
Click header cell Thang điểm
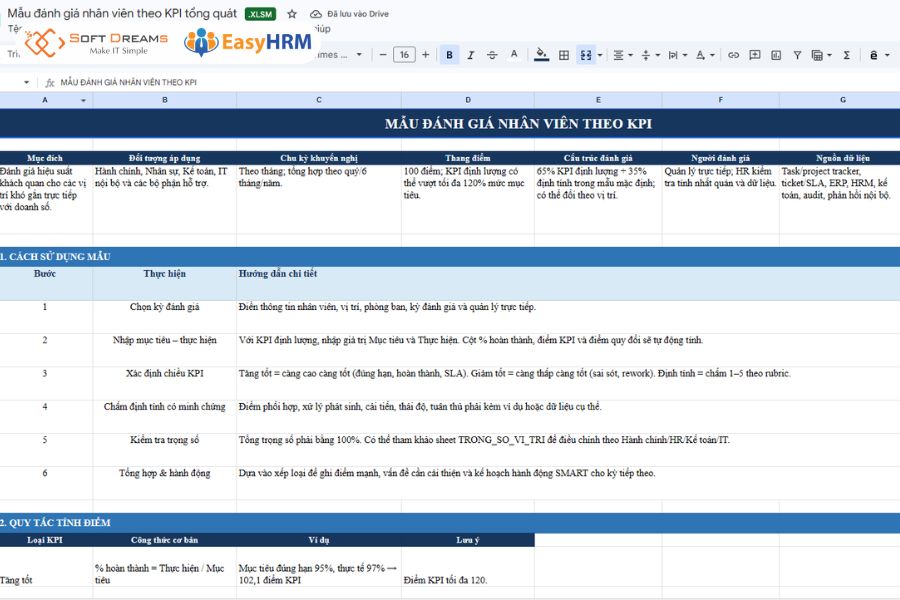[468, 158]
